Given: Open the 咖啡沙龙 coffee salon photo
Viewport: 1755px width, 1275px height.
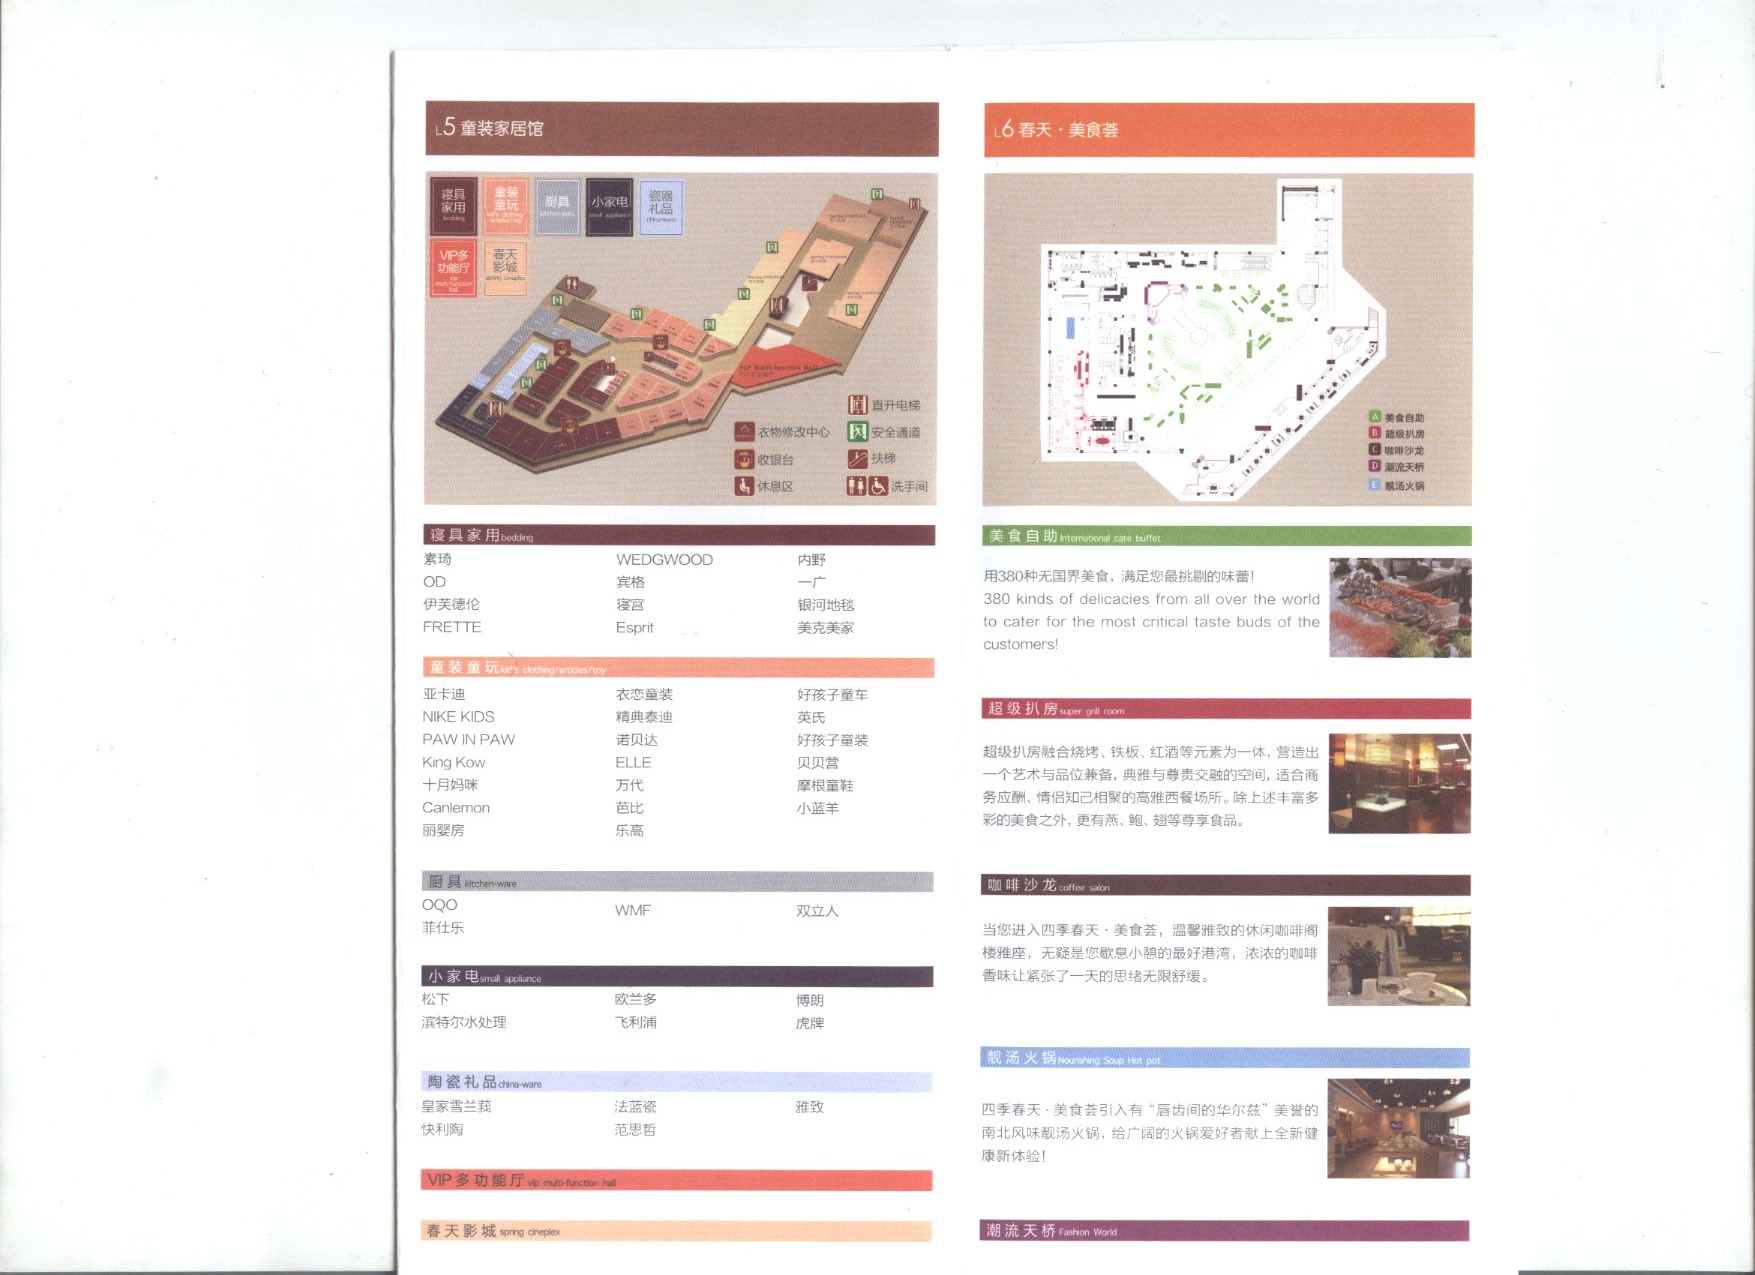Looking at the screenshot, I should coord(1398,957).
